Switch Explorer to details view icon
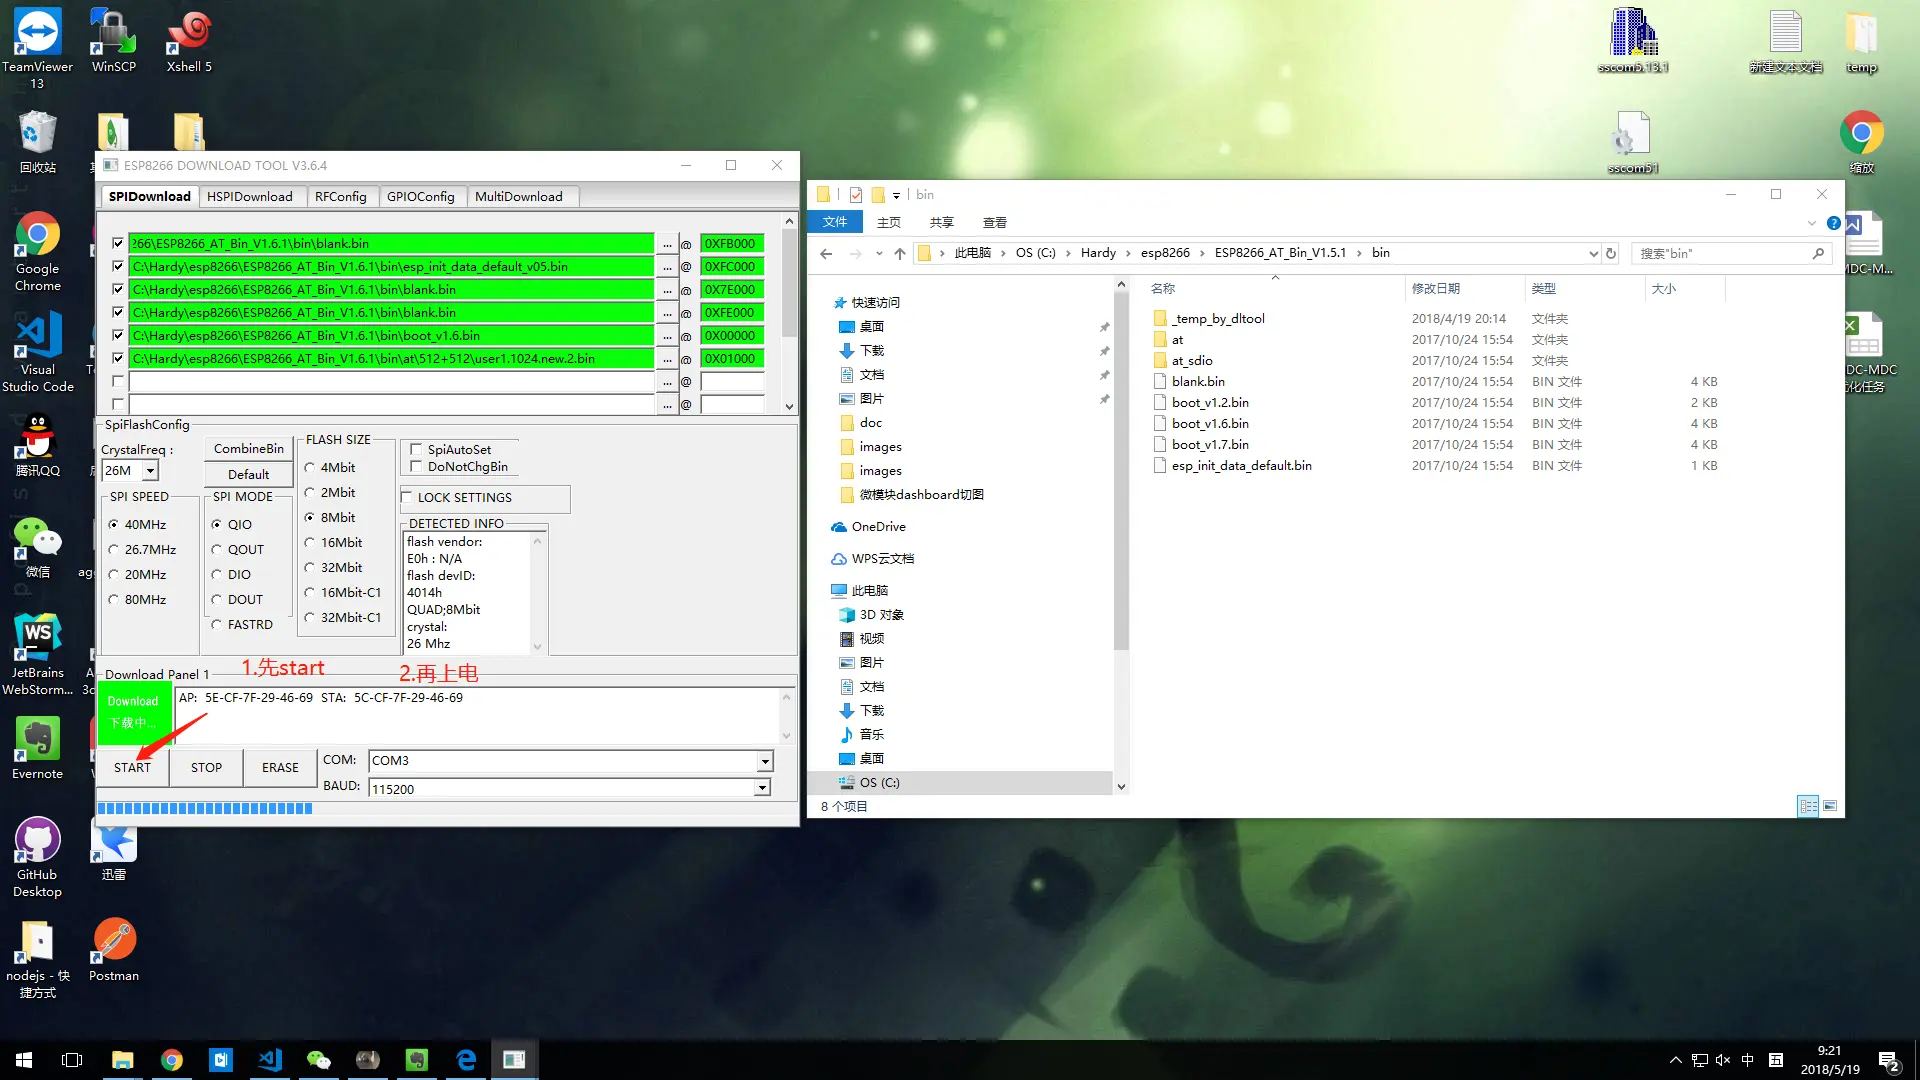The width and height of the screenshot is (1920, 1080). 1808,806
